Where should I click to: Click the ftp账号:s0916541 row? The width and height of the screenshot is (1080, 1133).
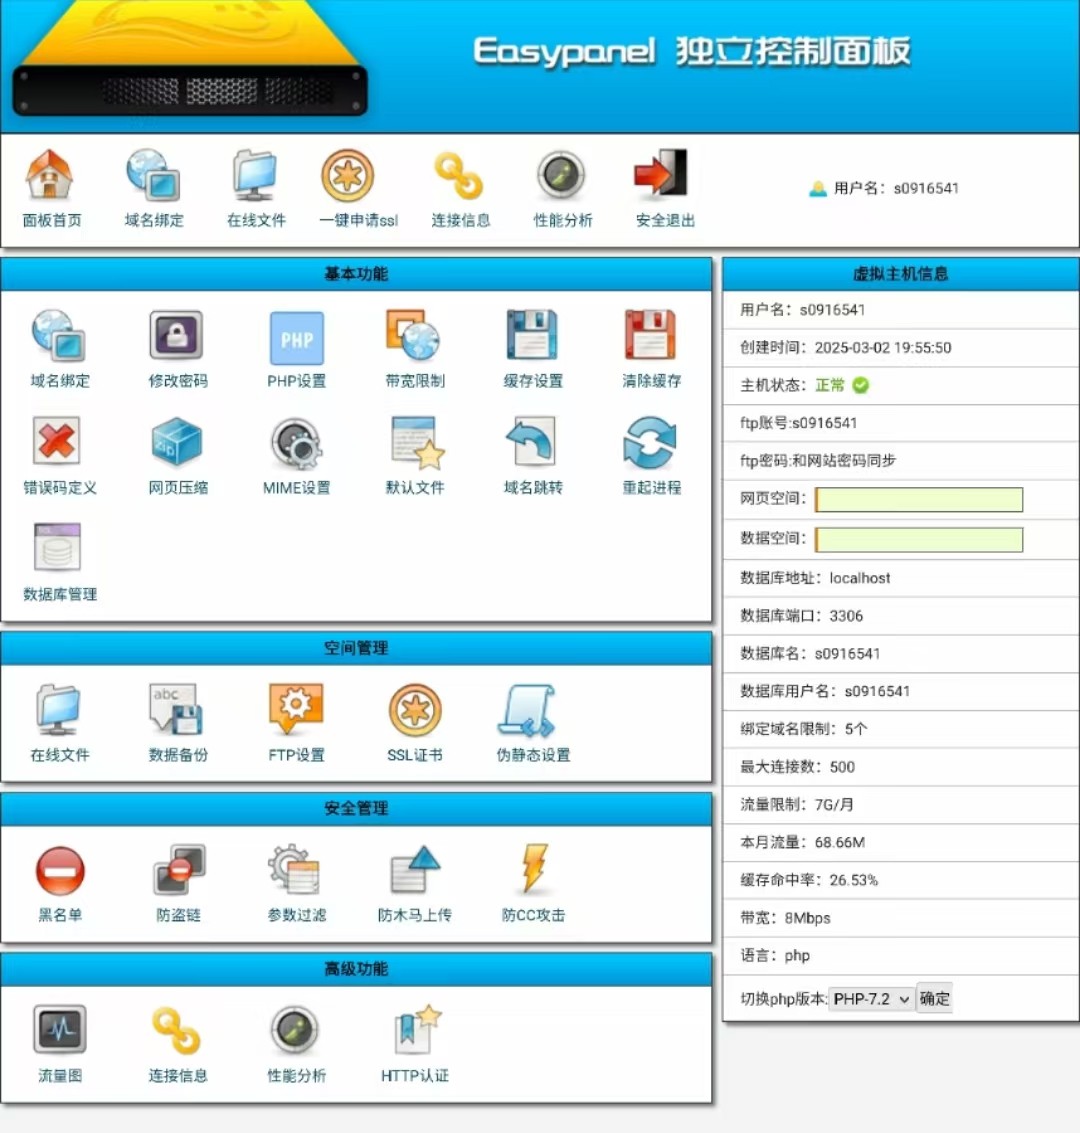[x=901, y=423]
